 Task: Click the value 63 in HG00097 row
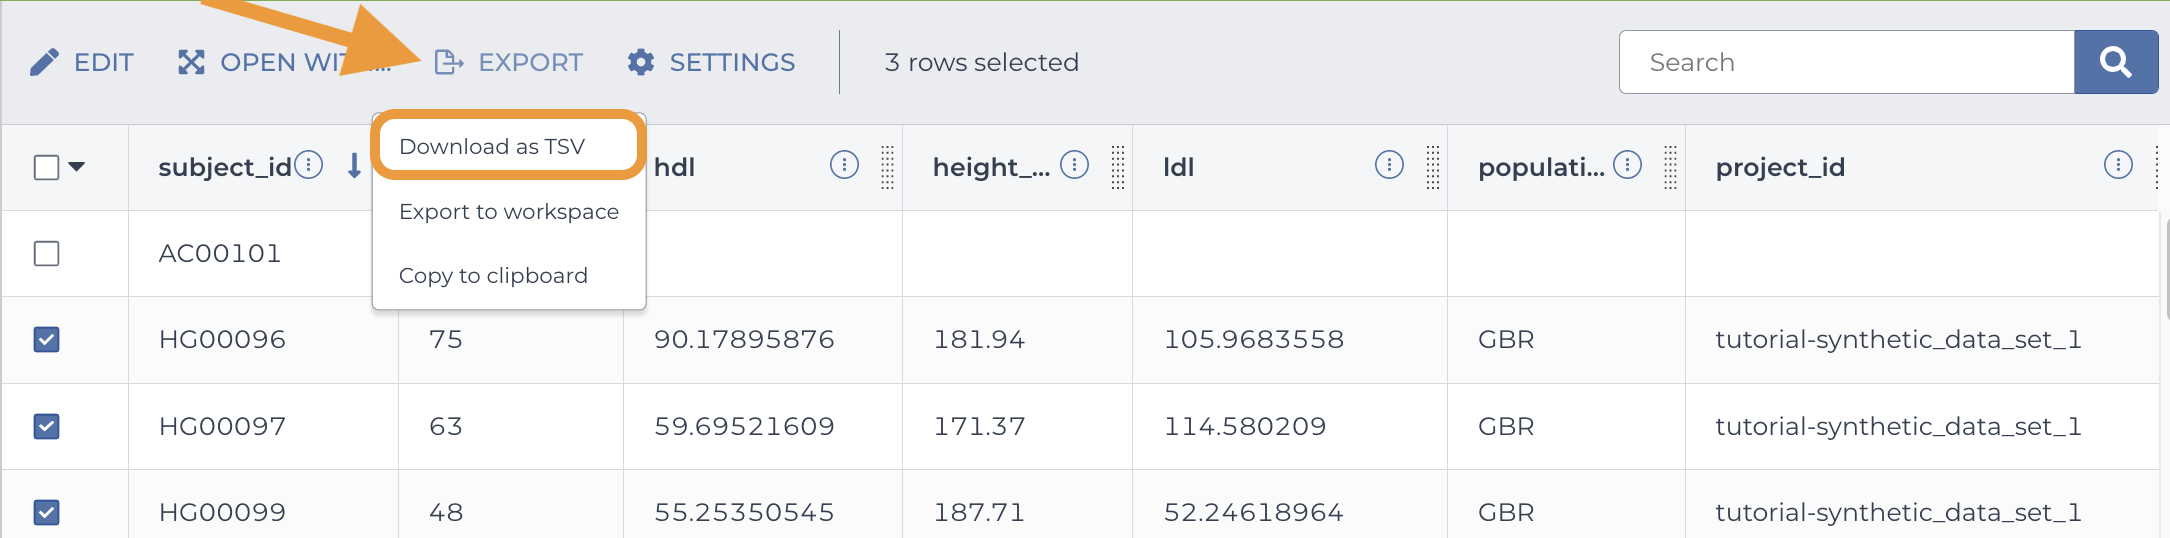[445, 426]
